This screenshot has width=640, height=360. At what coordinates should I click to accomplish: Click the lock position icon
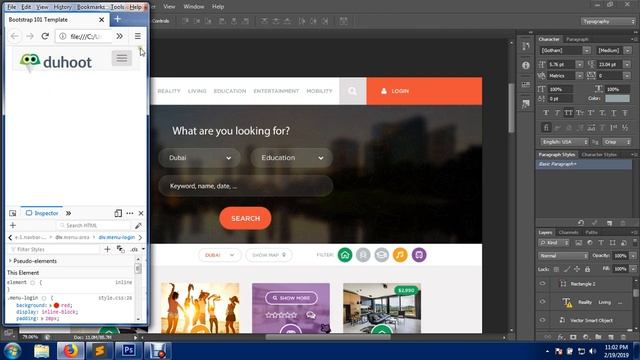[x=577, y=269]
